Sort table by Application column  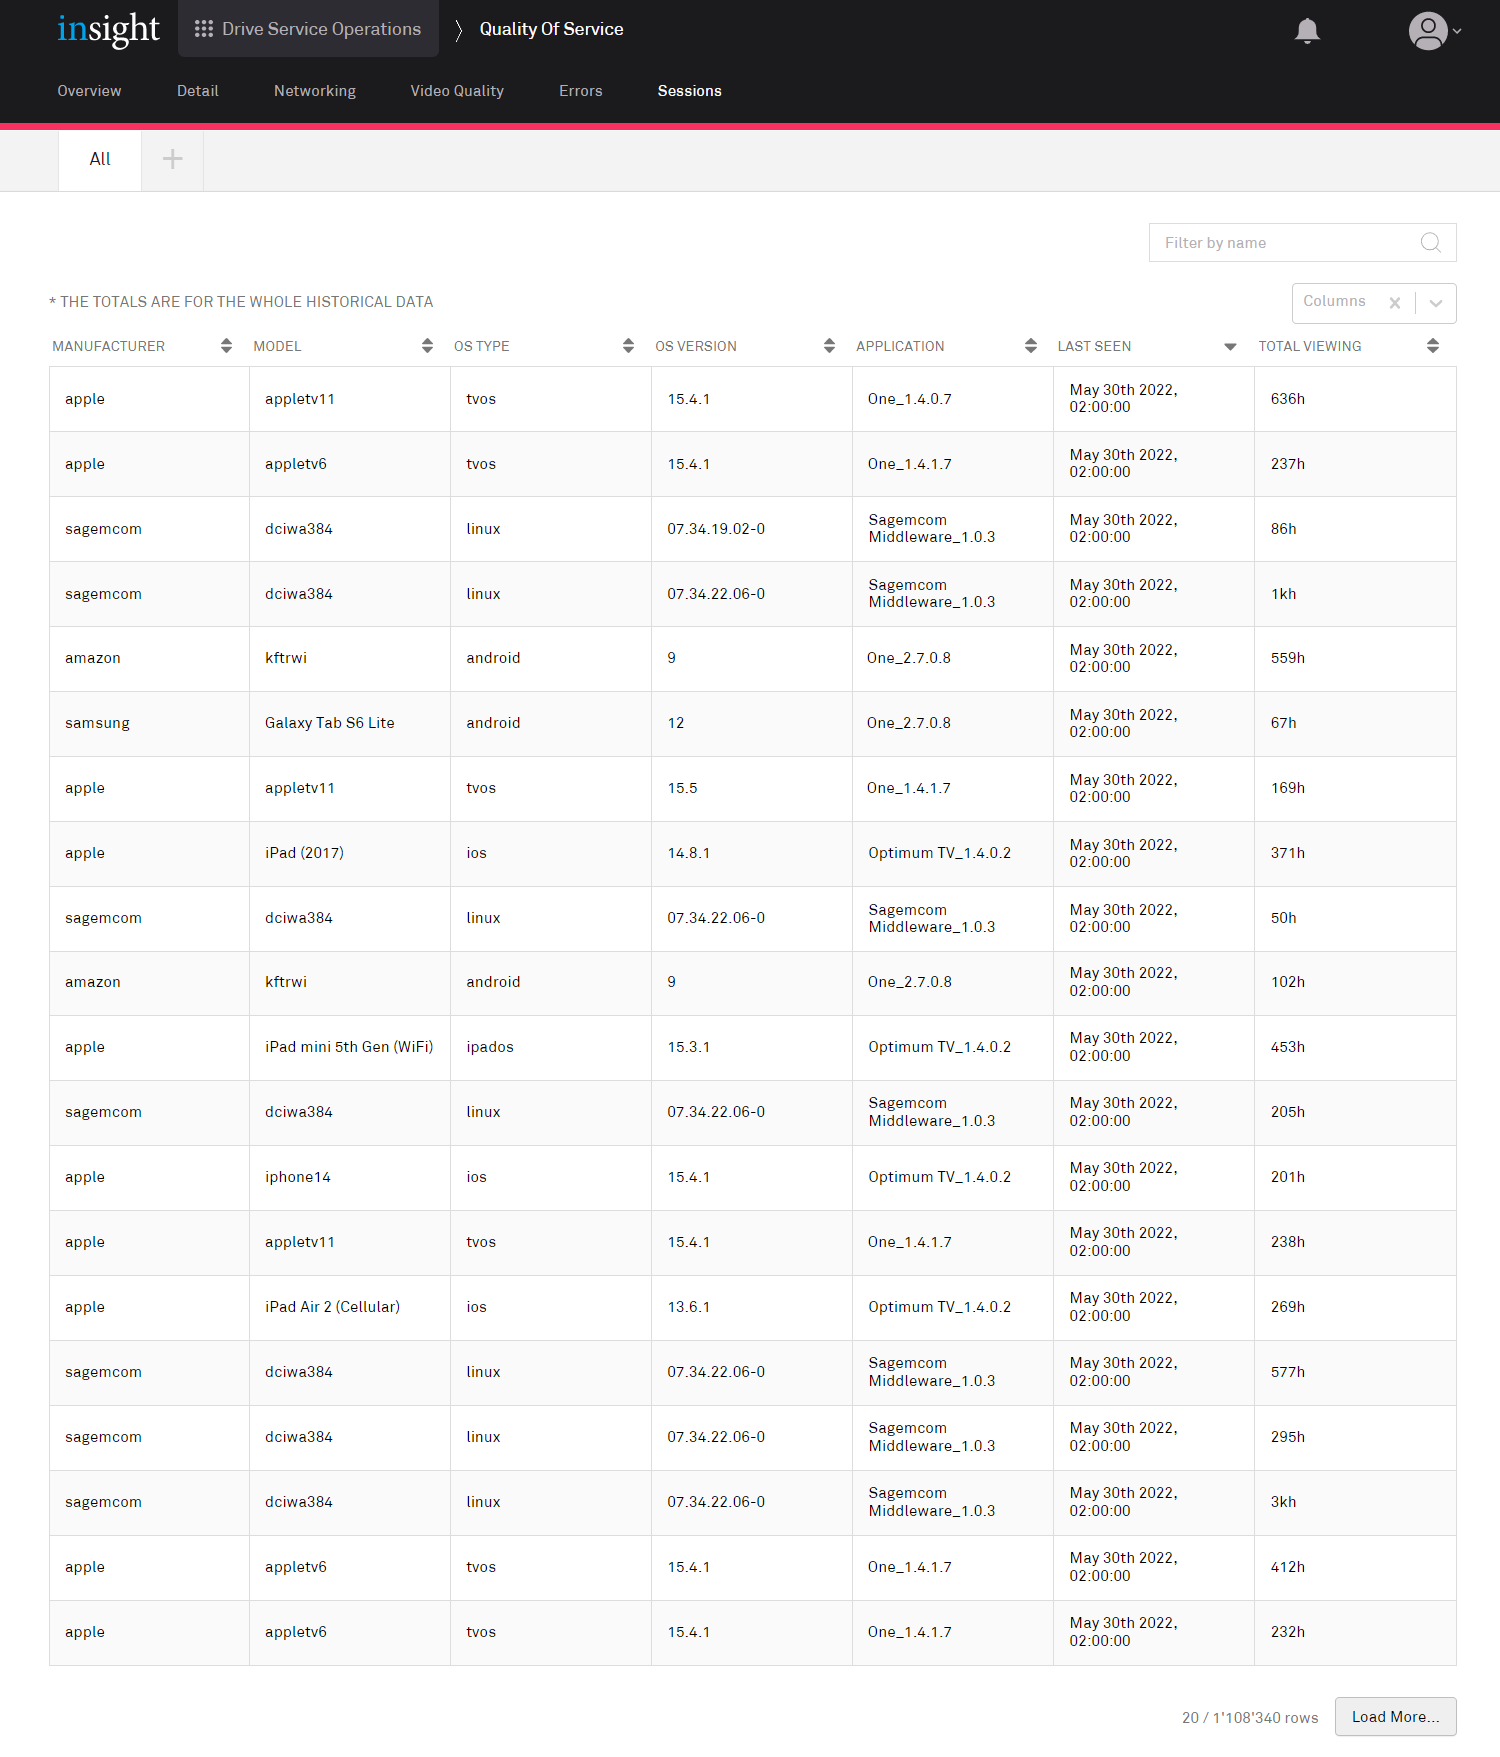(1030, 346)
